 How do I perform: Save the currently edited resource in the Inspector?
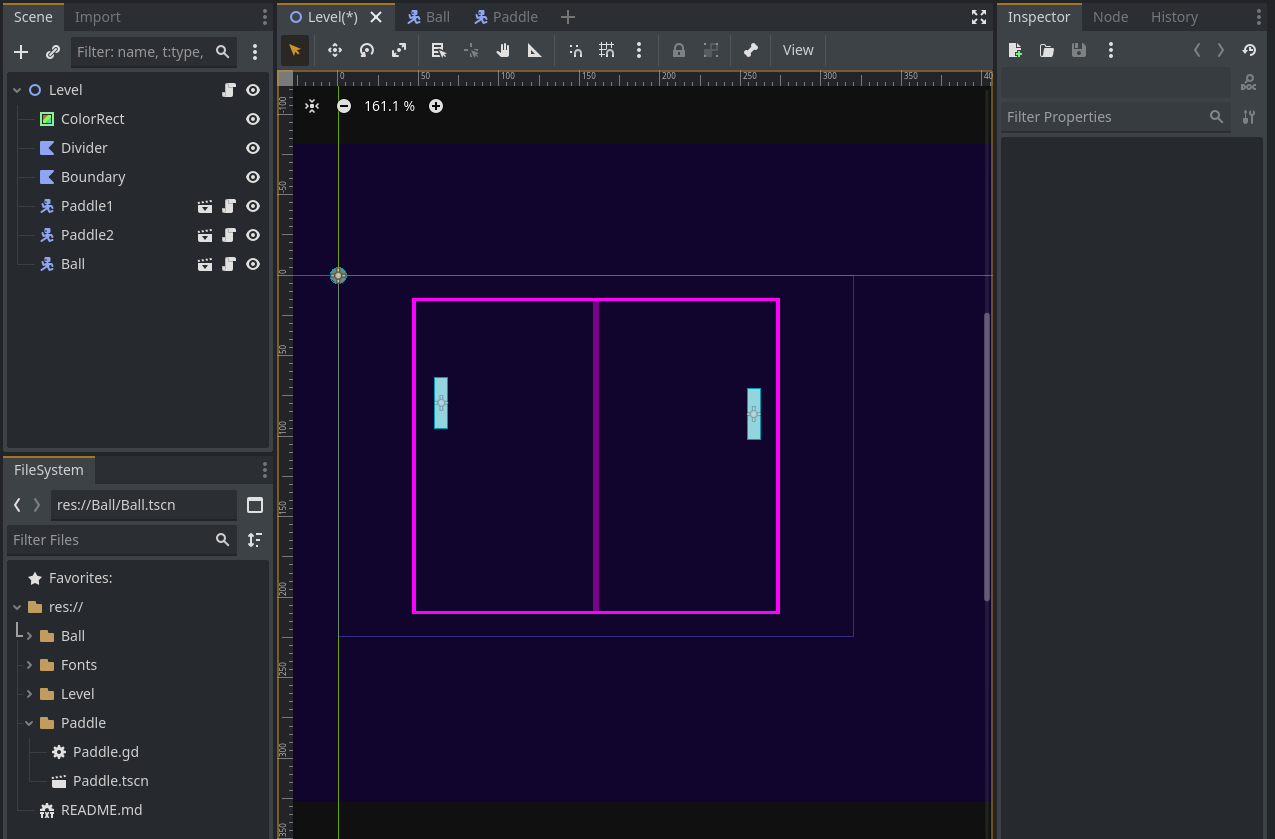[x=1078, y=50]
